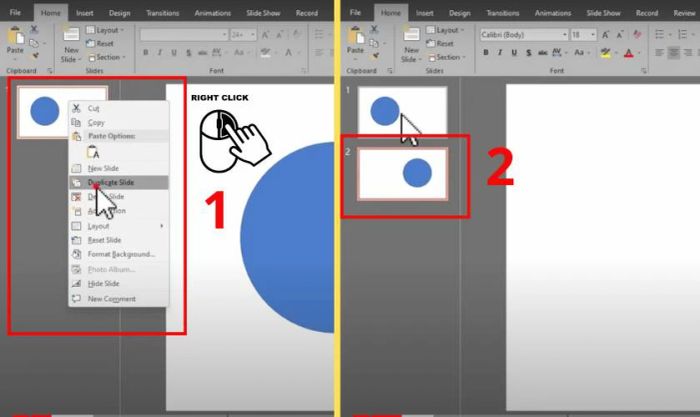Expand the Layout submenu in the context menu
The width and height of the screenshot is (700, 417).
click(x=119, y=226)
